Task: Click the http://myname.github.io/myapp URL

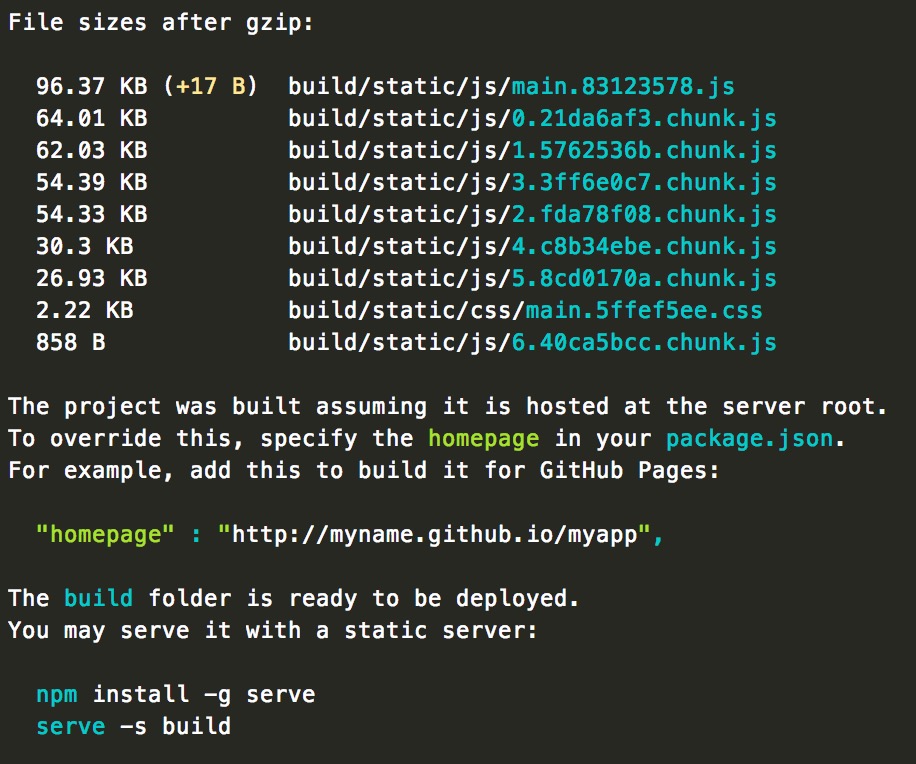Action: tap(434, 535)
